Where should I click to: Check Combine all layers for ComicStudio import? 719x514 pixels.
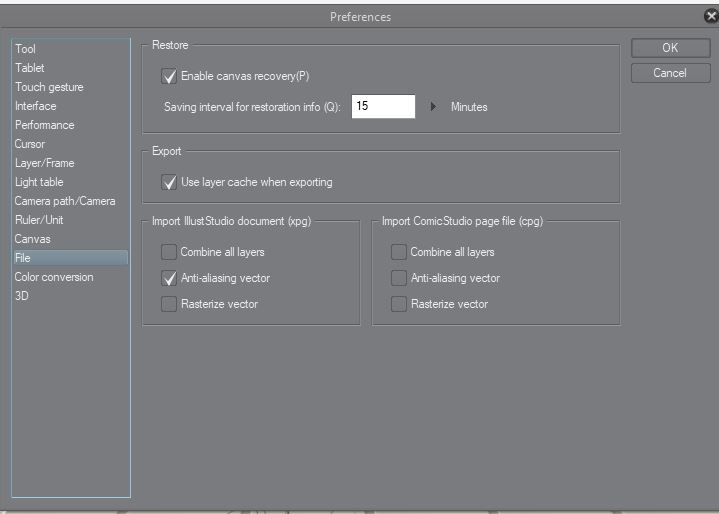399,252
